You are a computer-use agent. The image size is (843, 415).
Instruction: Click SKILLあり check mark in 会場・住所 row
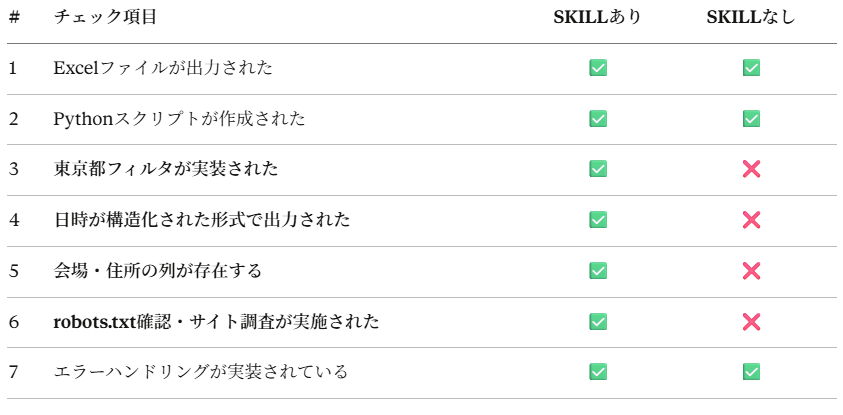598,271
